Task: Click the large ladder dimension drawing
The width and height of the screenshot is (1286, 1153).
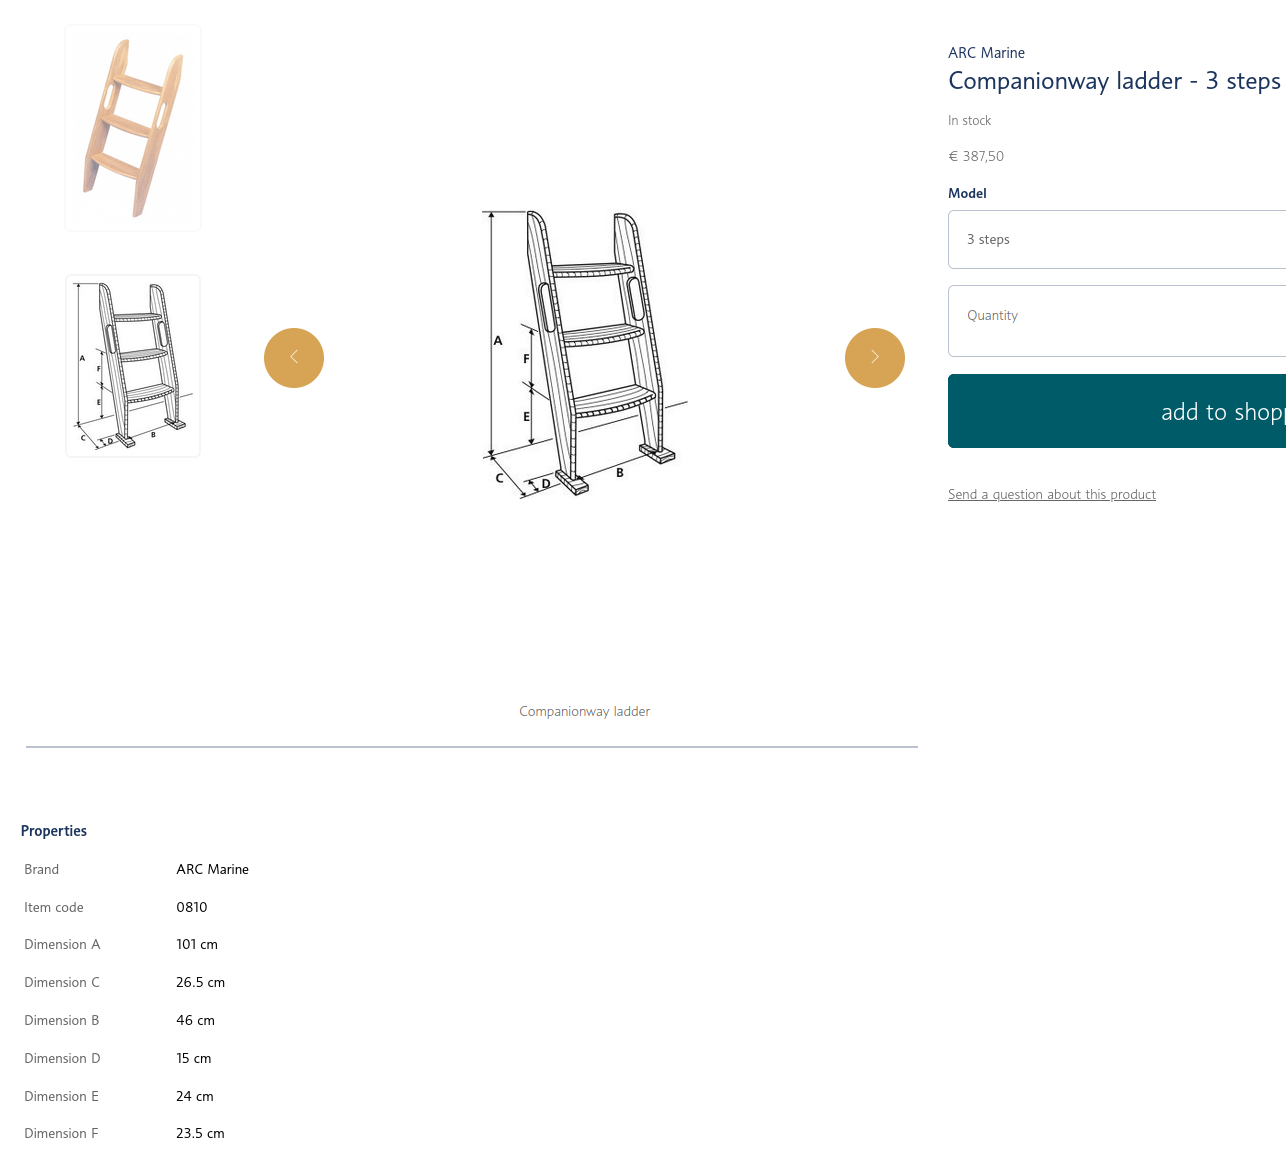Action: [584, 354]
